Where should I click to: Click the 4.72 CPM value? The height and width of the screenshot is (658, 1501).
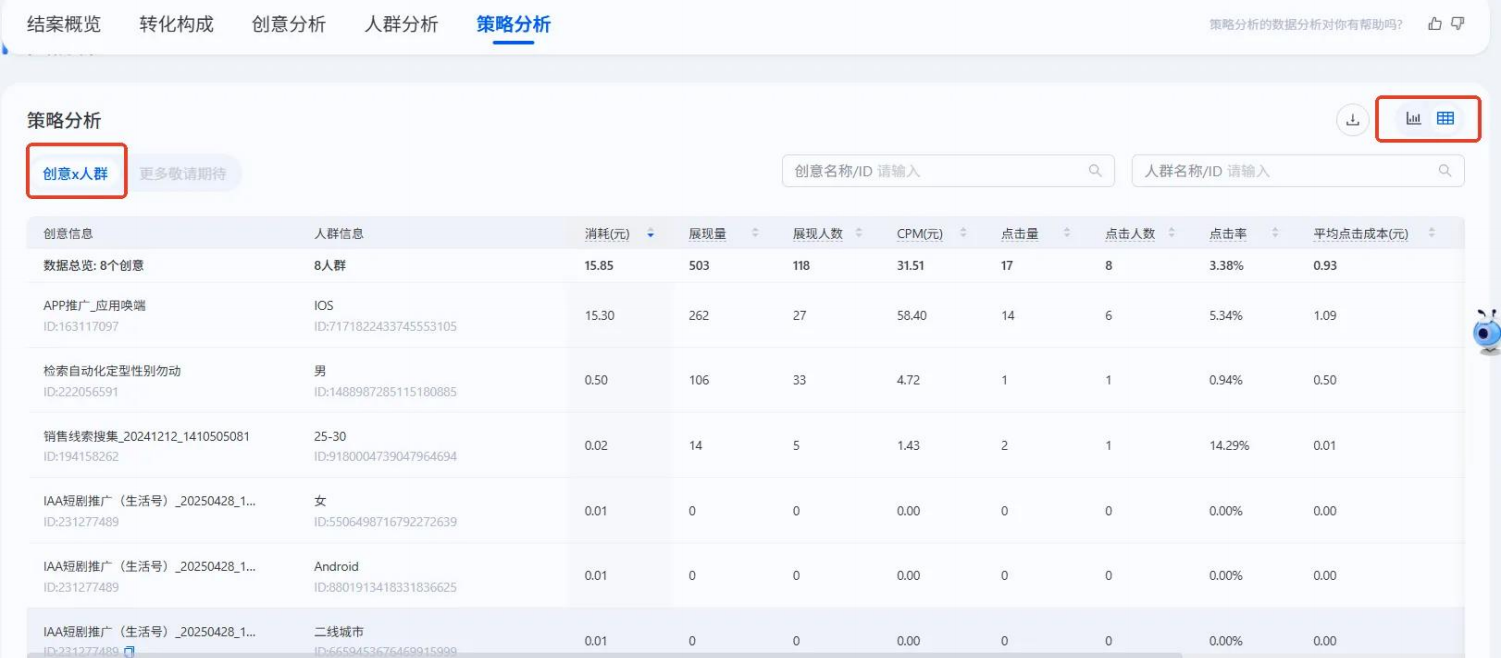[x=908, y=380]
